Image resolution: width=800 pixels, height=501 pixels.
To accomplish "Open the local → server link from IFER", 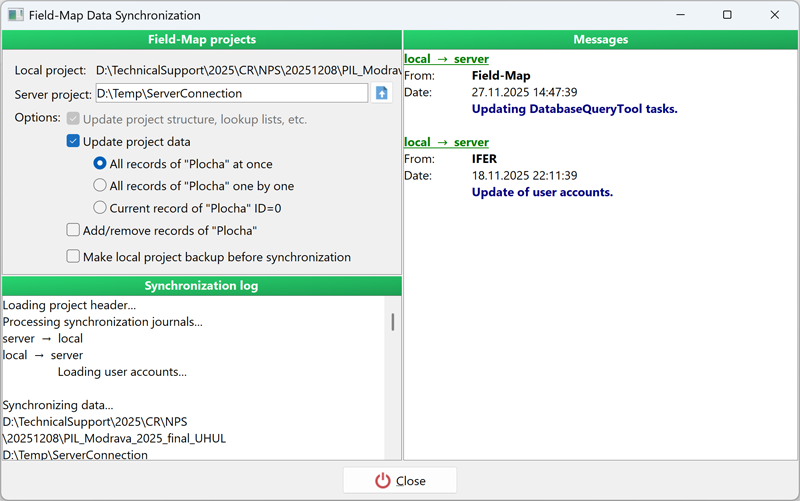I will pyautogui.click(x=446, y=142).
